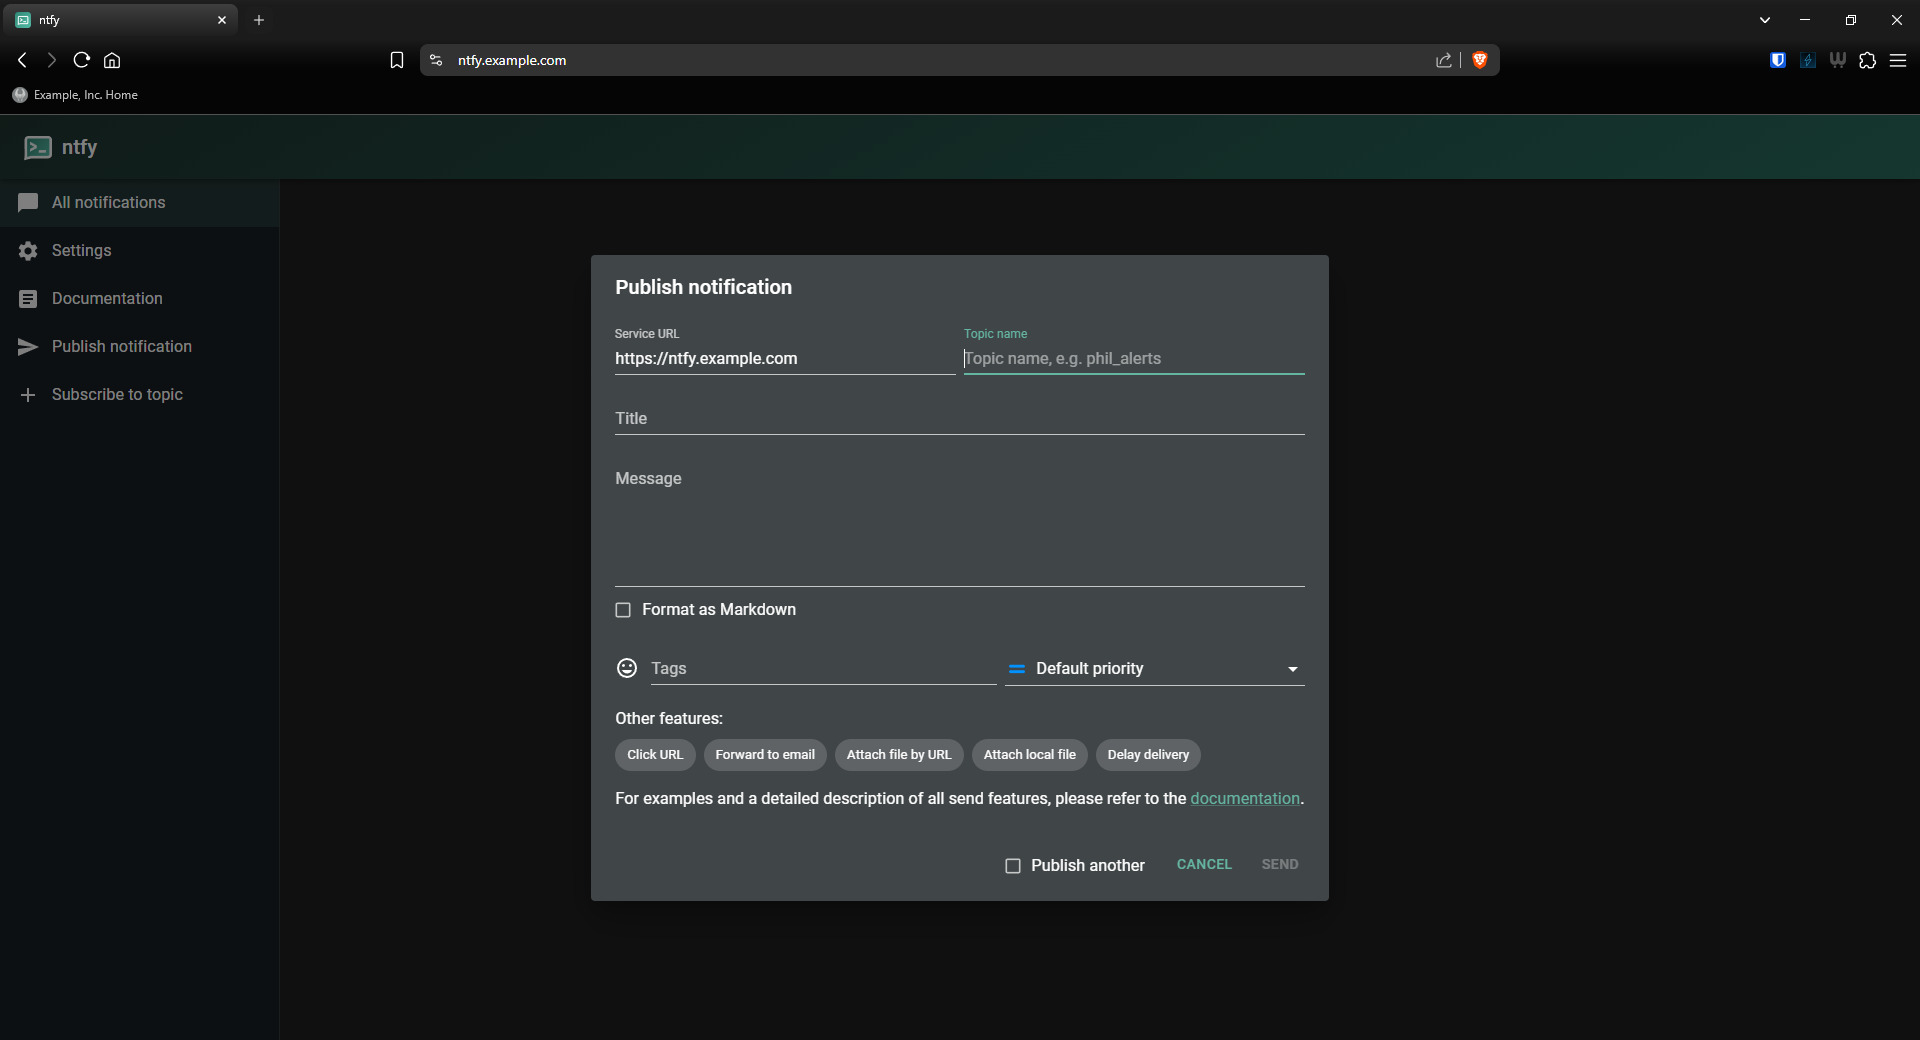Check the Publish another checkbox
This screenshot has width=1920, height=1040.
click(x=1013, y=866)
